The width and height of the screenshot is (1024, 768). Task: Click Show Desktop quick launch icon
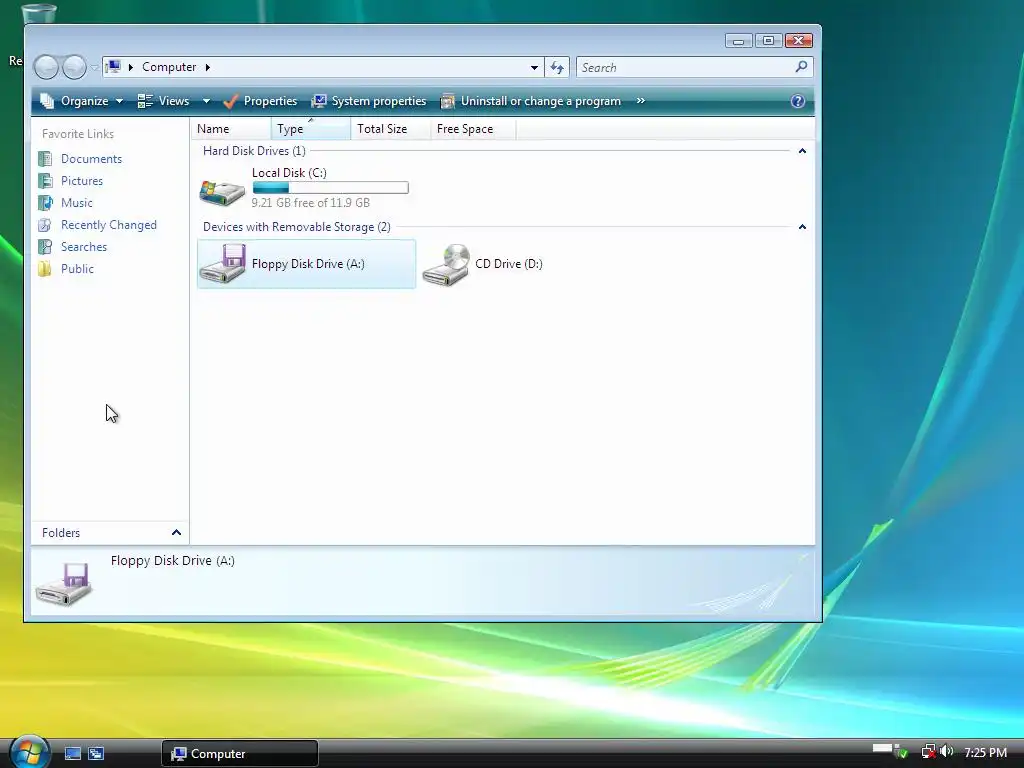tap(72, 754)
